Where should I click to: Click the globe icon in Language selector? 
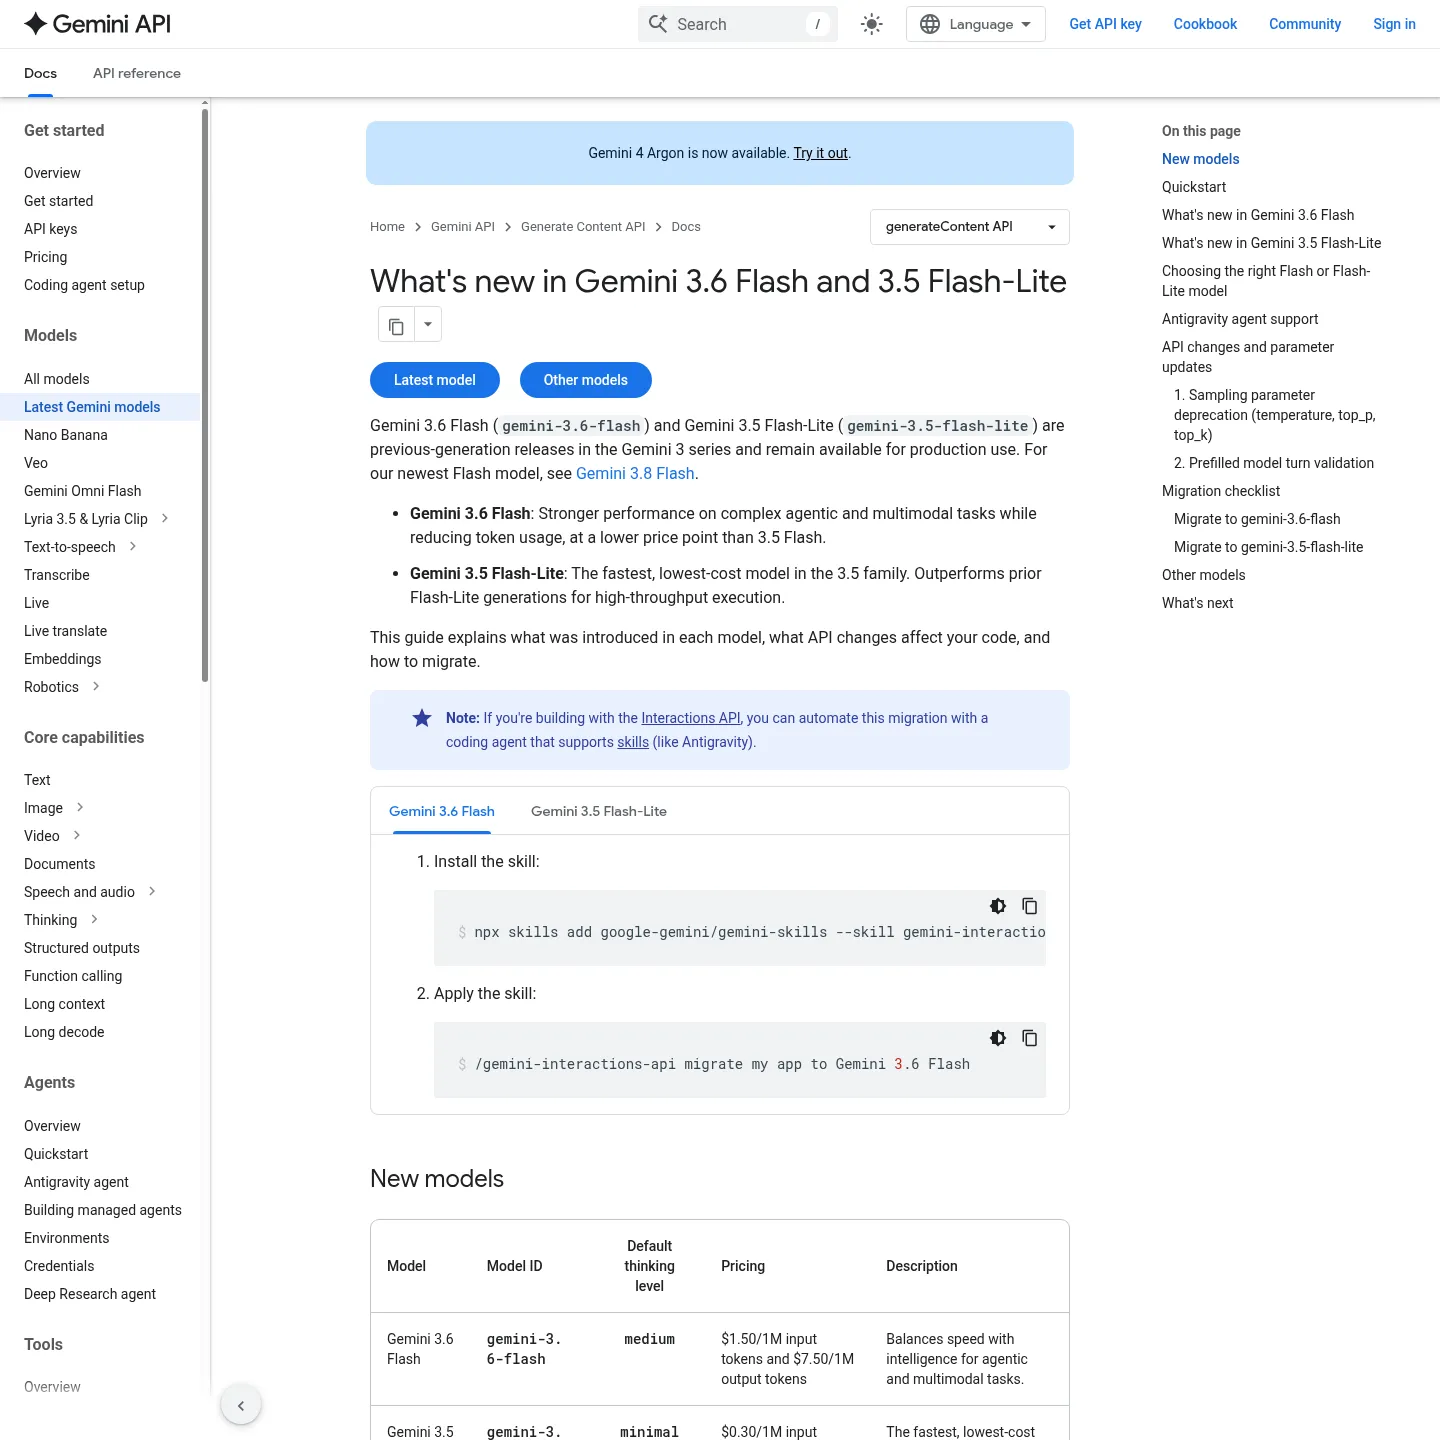point(930,24)
